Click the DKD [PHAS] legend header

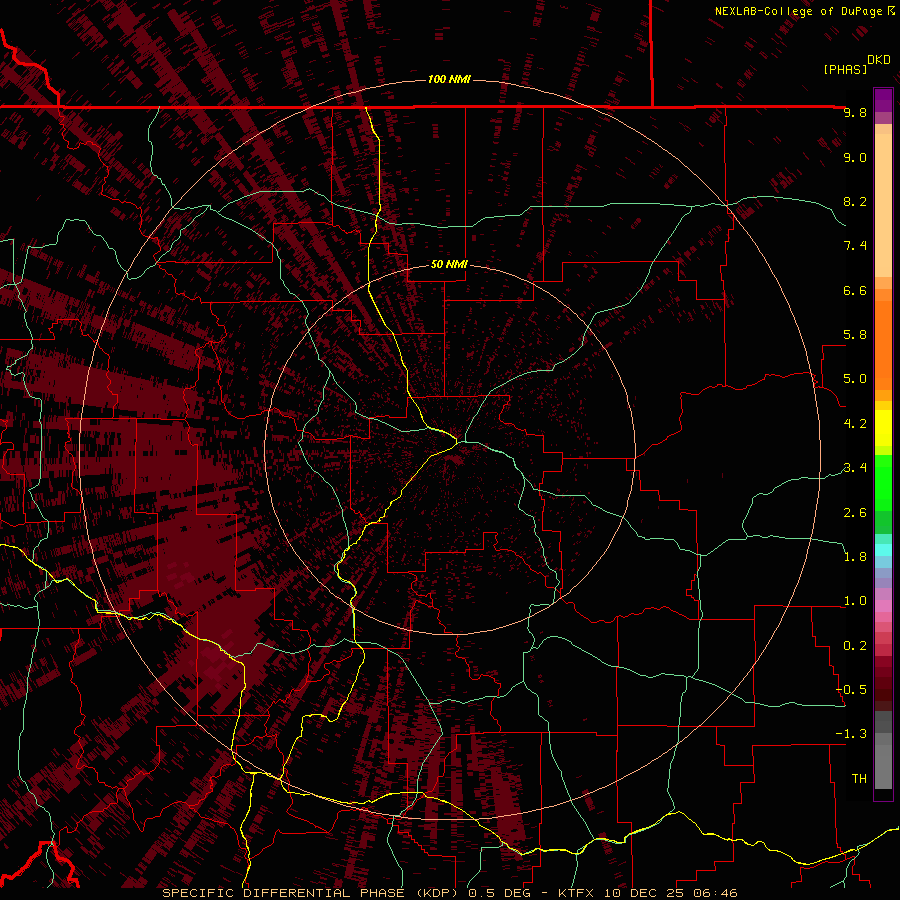[x=857, y=65]
